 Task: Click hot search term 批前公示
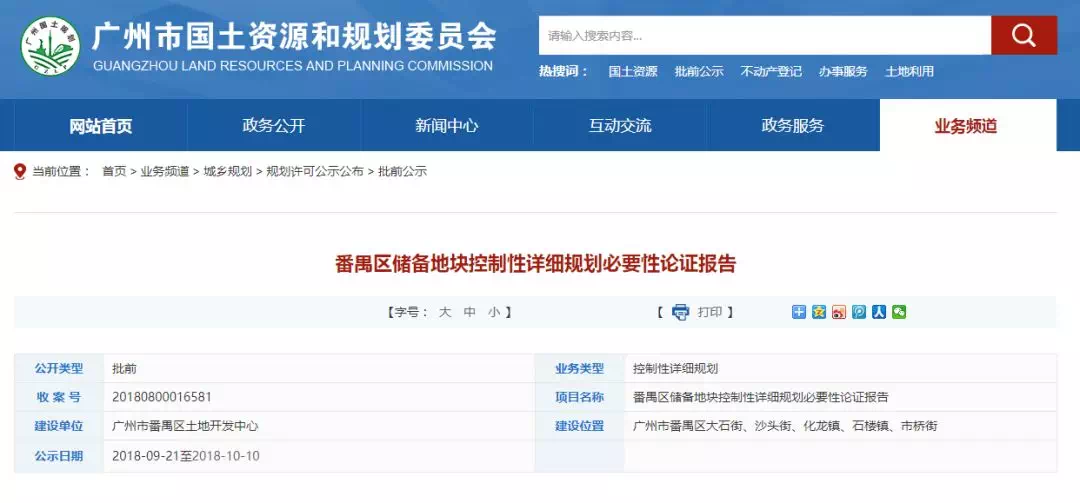(x=699, y=72)
